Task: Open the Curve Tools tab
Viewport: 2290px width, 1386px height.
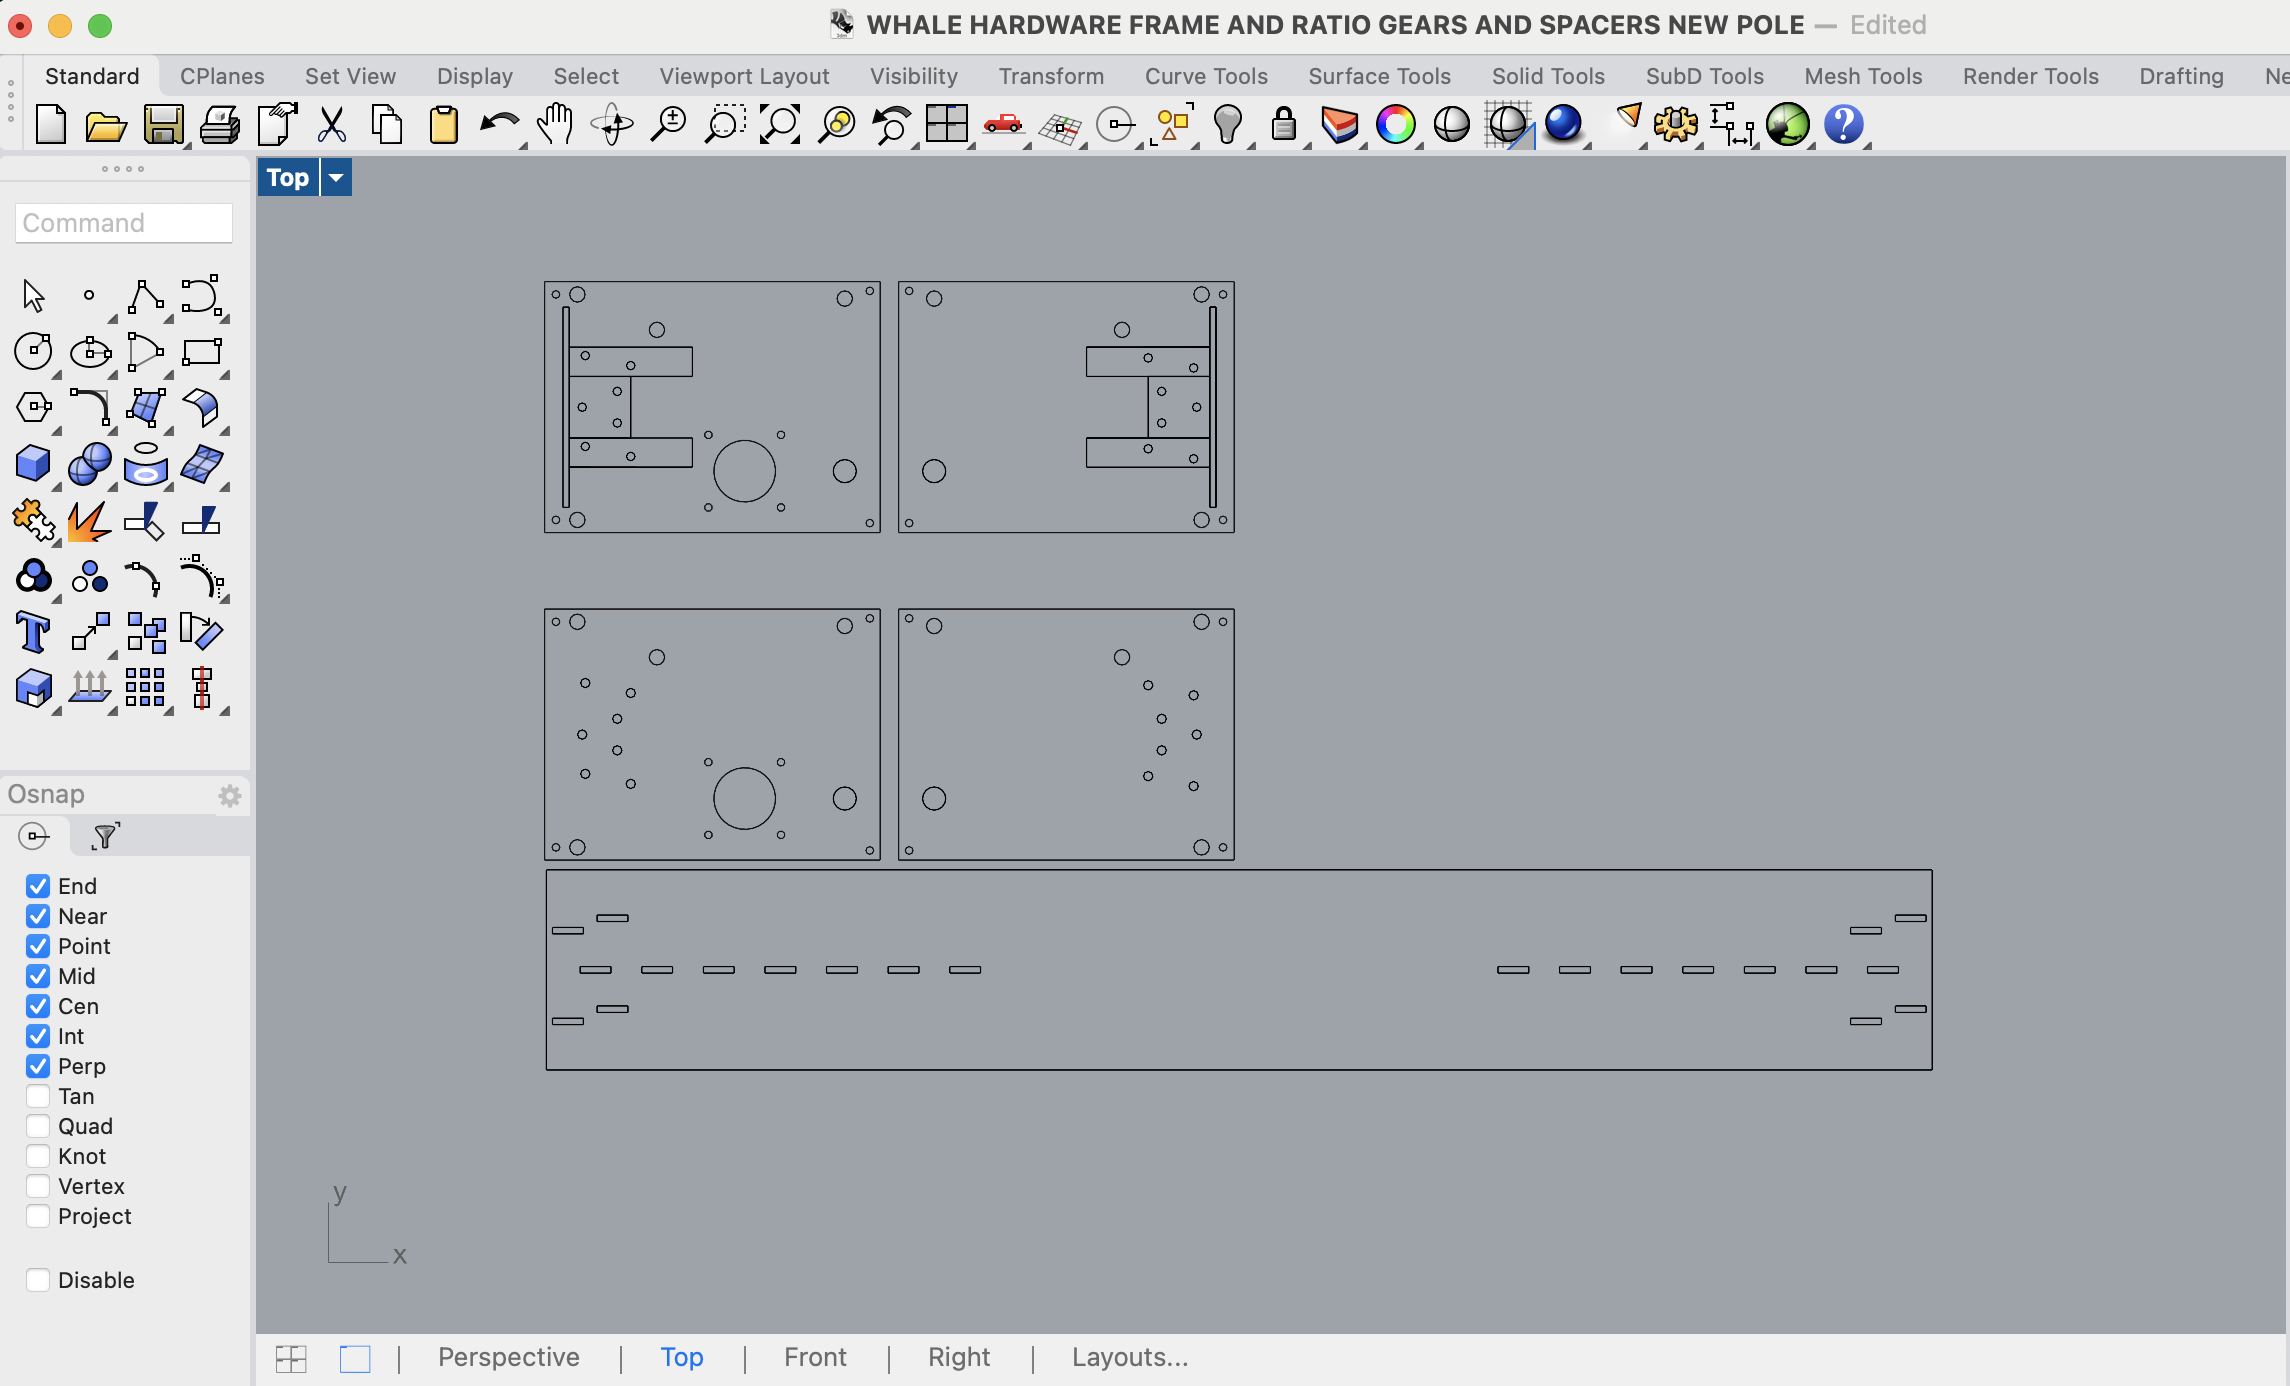Action: pos(1206,76)
